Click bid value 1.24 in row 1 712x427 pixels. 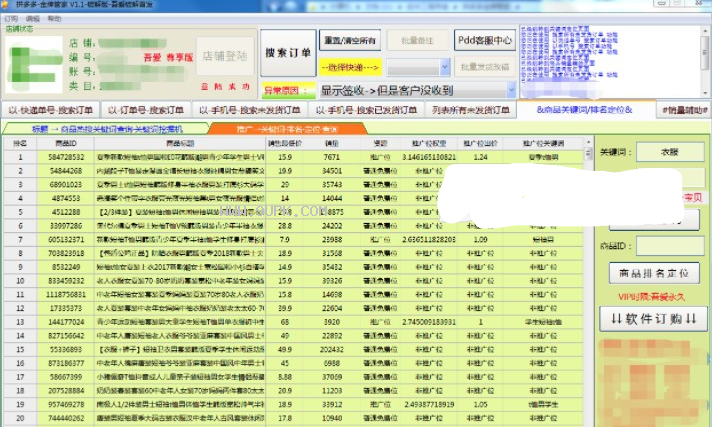tap(480, 157)
